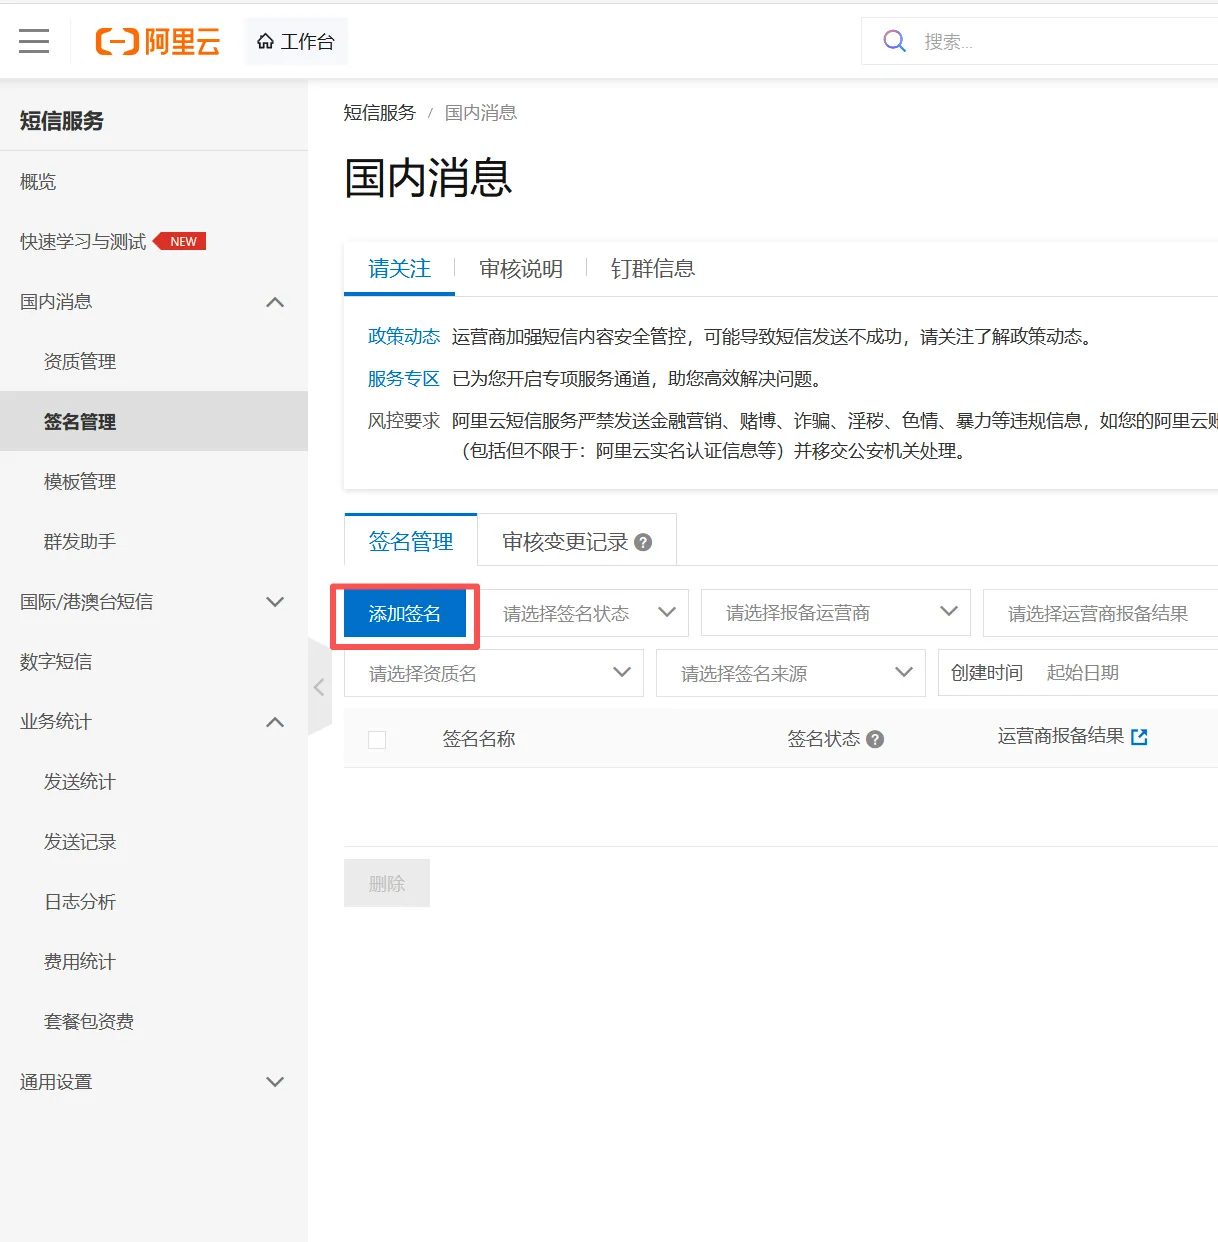Open 数字短信 in the sidebar
Image resolution: width=1218 pixels, height=1242 pixels.
(56, 662)
